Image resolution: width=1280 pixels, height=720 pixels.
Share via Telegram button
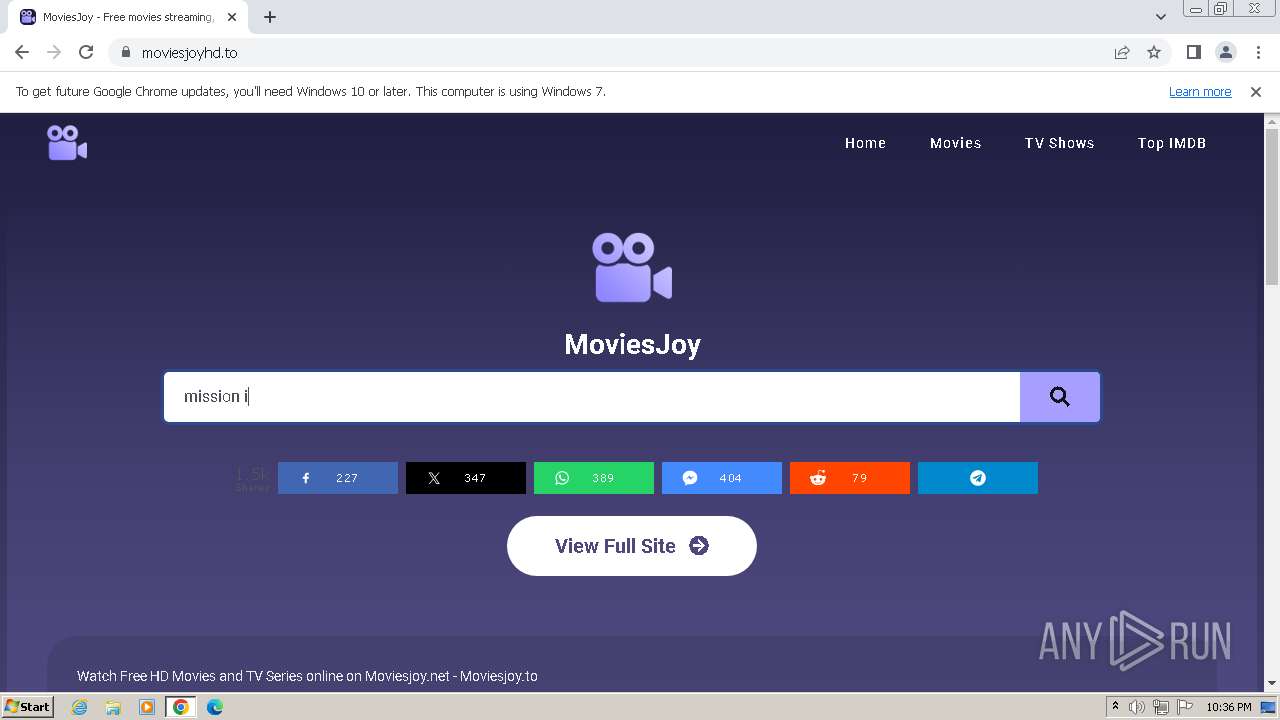pos(978,478)
